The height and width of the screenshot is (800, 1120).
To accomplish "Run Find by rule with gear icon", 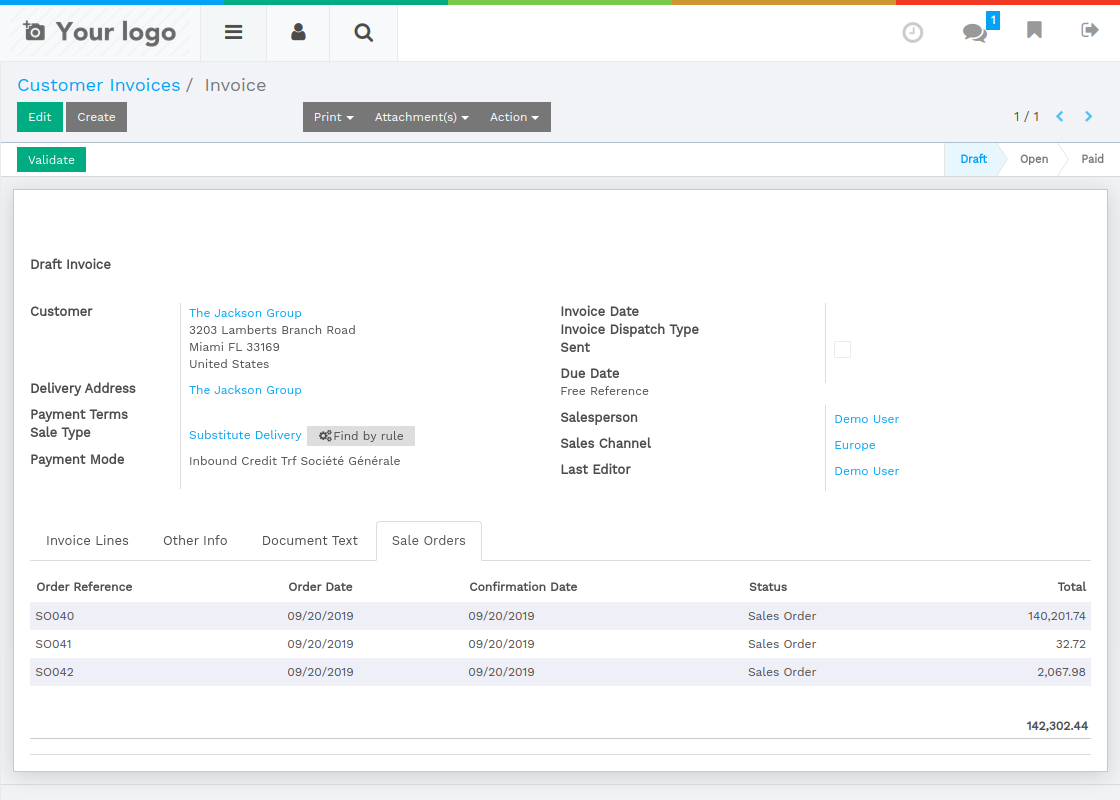I will click(x=360, y=435).
